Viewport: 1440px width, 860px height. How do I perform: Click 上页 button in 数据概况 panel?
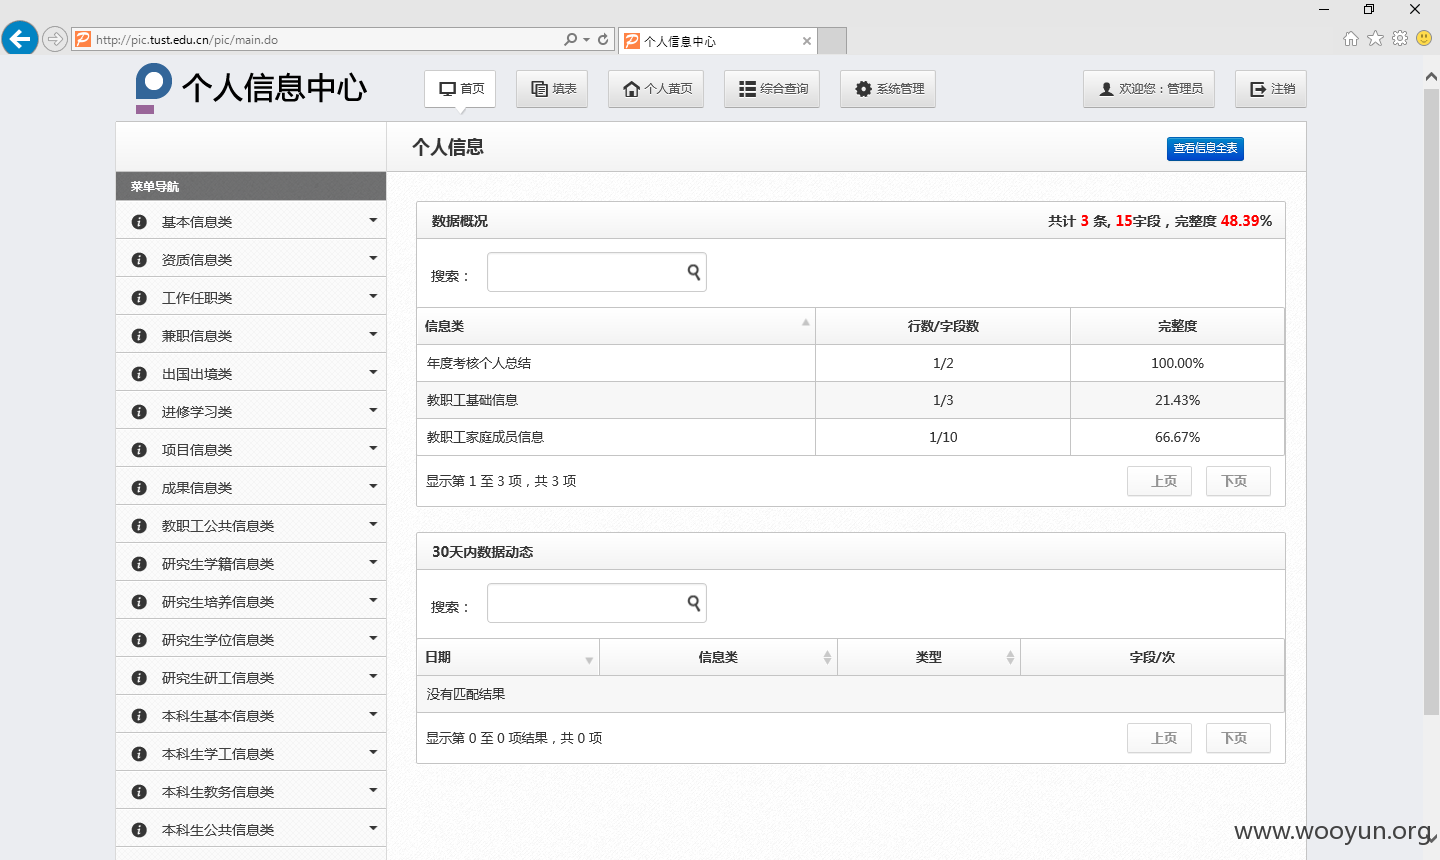click(1159, 481)
